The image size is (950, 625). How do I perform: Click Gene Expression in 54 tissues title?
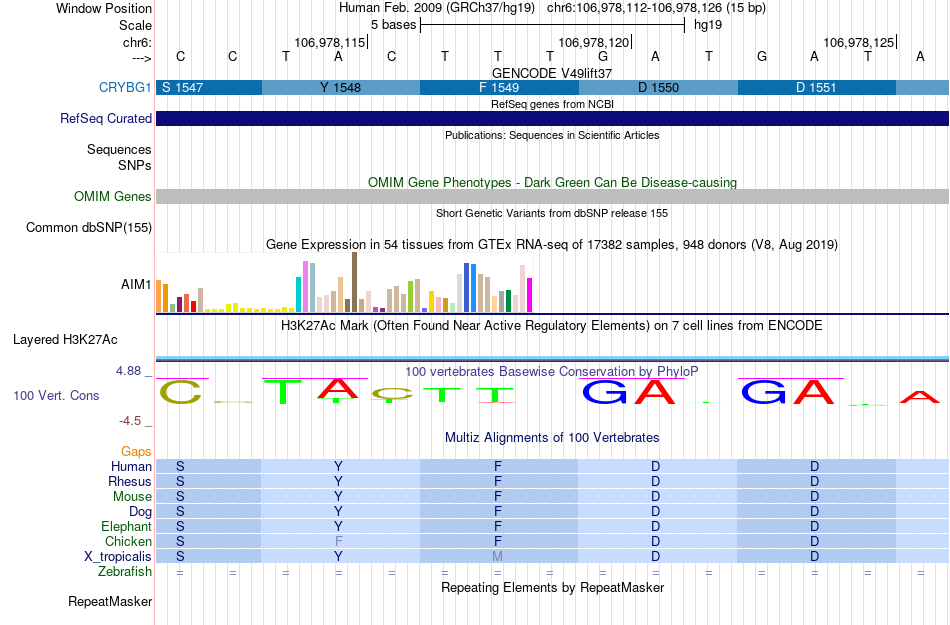552,245
